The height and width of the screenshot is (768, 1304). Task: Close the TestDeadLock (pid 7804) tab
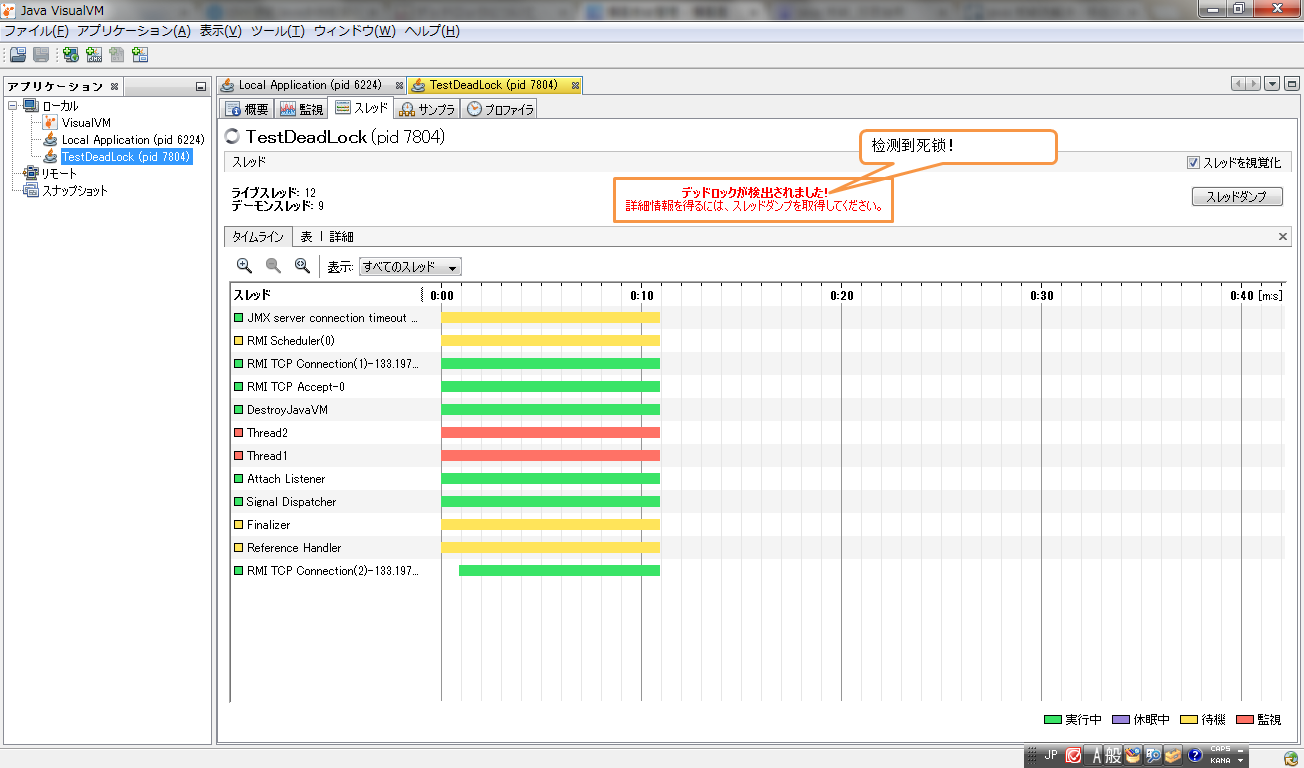[x=575, y=86]
